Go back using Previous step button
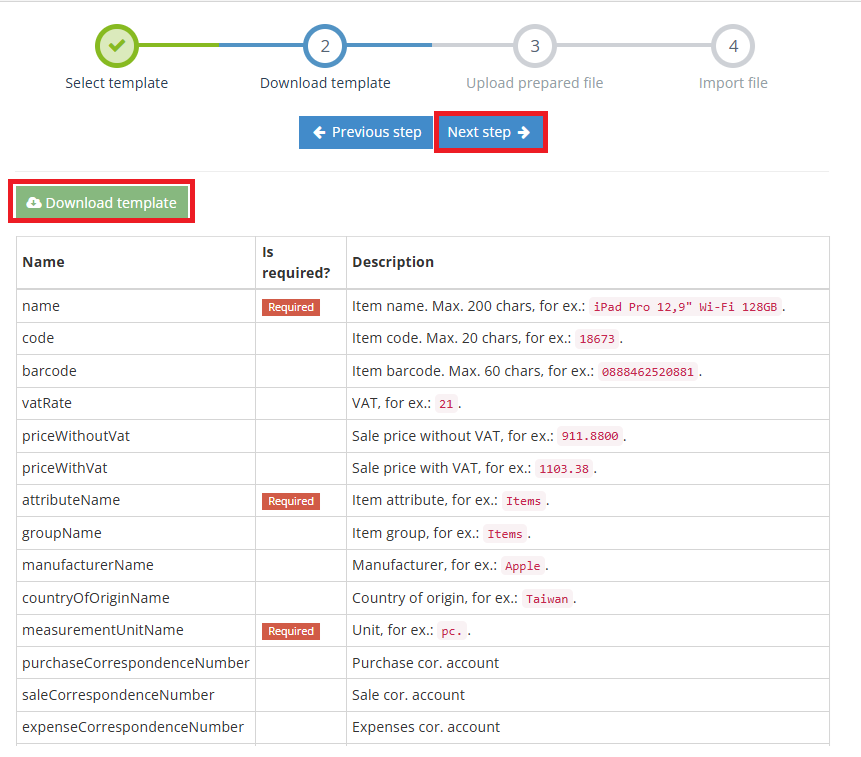 tap(365, 131)
